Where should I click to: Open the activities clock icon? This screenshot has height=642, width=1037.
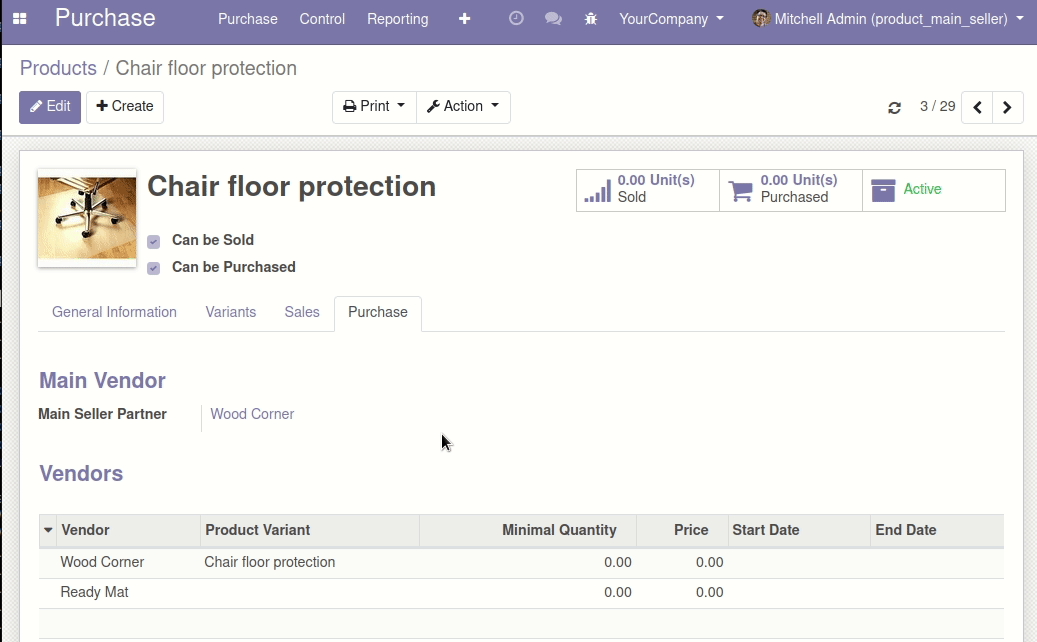pyautogui.click(x=516, y=19)
